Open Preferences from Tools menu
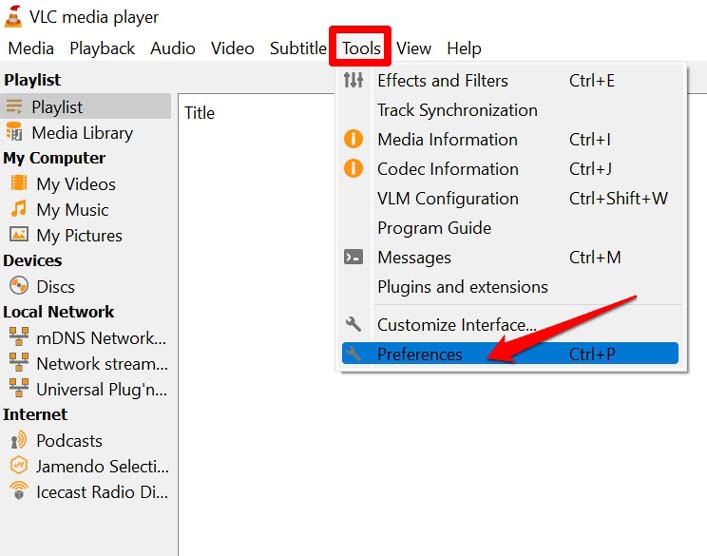The width and height of the screenshot is (707, 556). tap(510, 354)
